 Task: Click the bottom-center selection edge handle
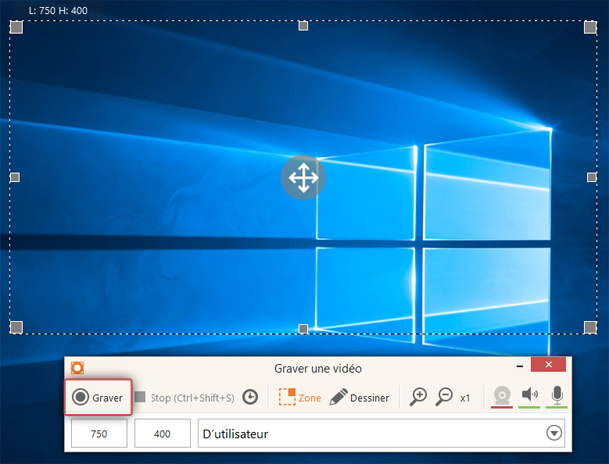coord(303,329)
